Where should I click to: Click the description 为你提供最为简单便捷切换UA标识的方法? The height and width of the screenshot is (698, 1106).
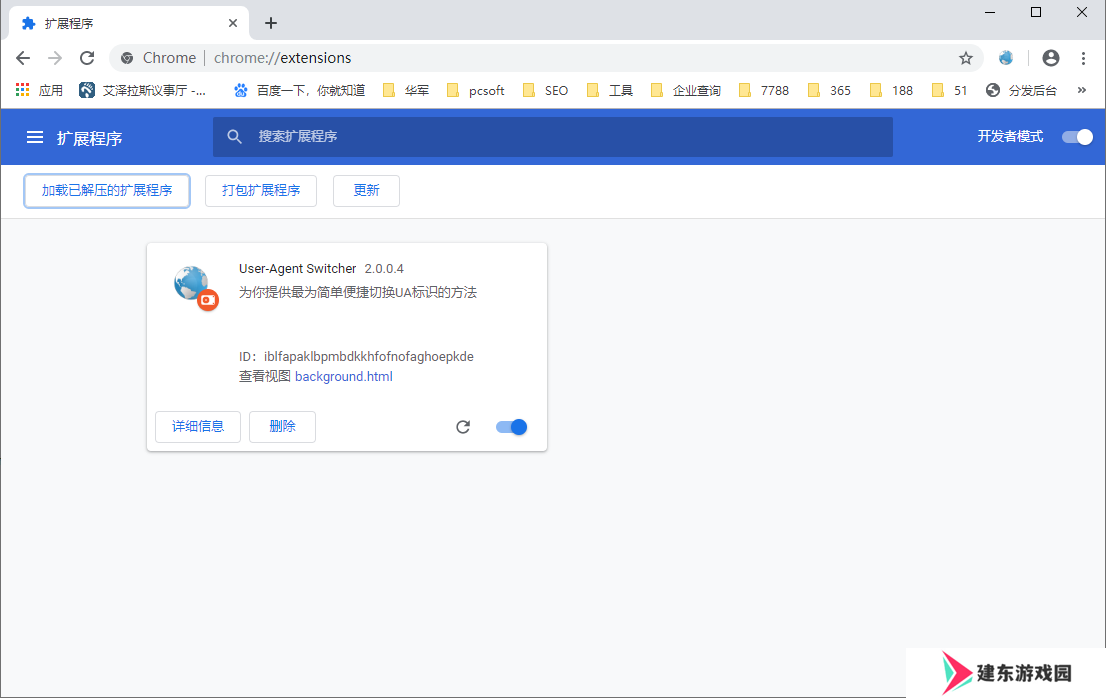[358, 293]
